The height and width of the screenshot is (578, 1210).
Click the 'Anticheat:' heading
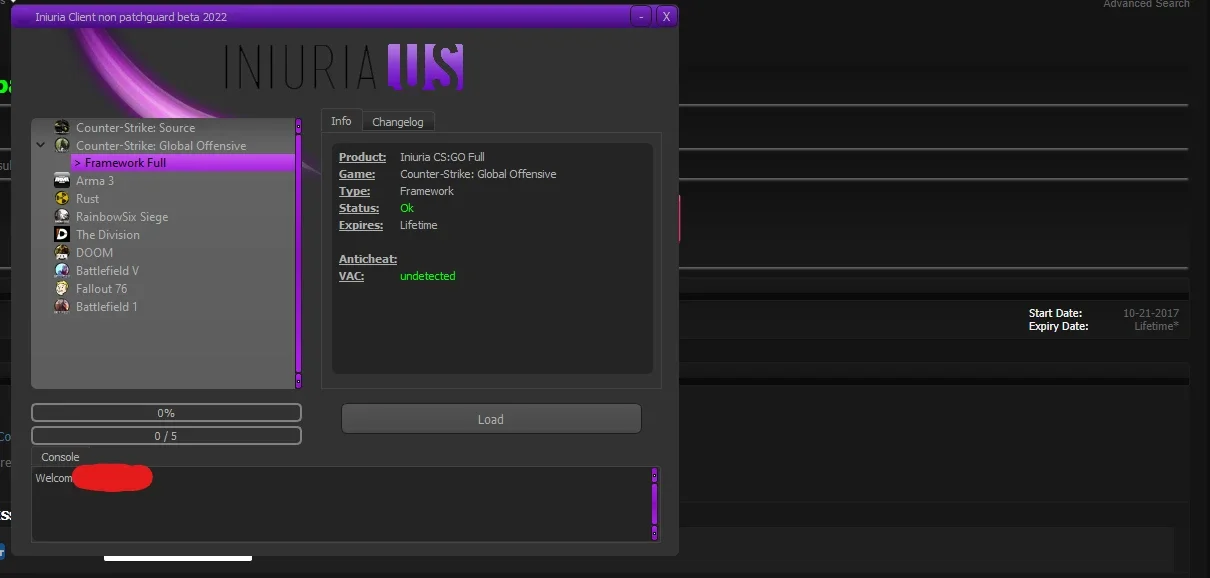pos(368,259)
